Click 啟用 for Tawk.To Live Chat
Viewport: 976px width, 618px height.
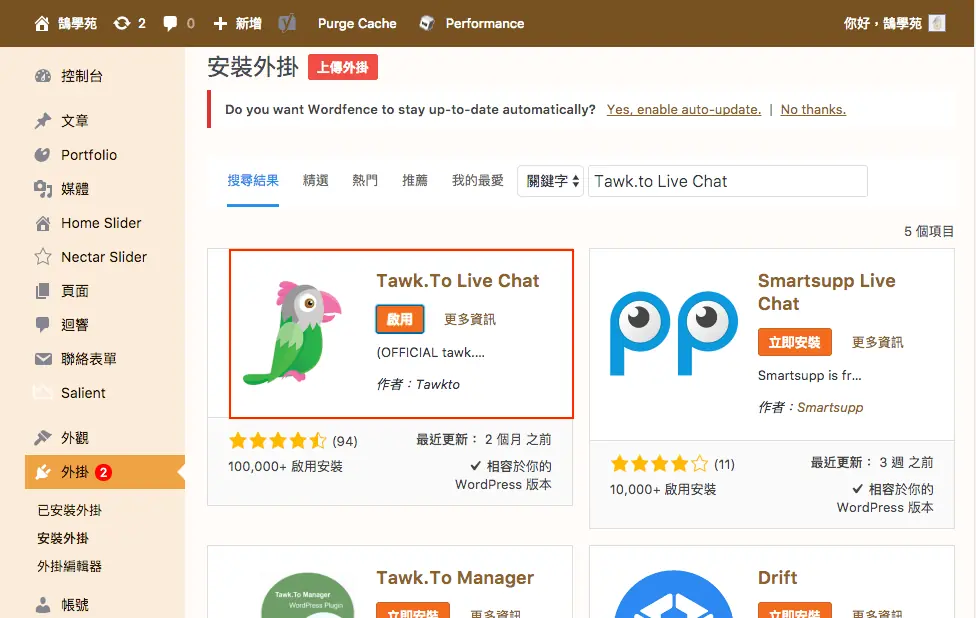pyautogui.click(x=400, y=319)
